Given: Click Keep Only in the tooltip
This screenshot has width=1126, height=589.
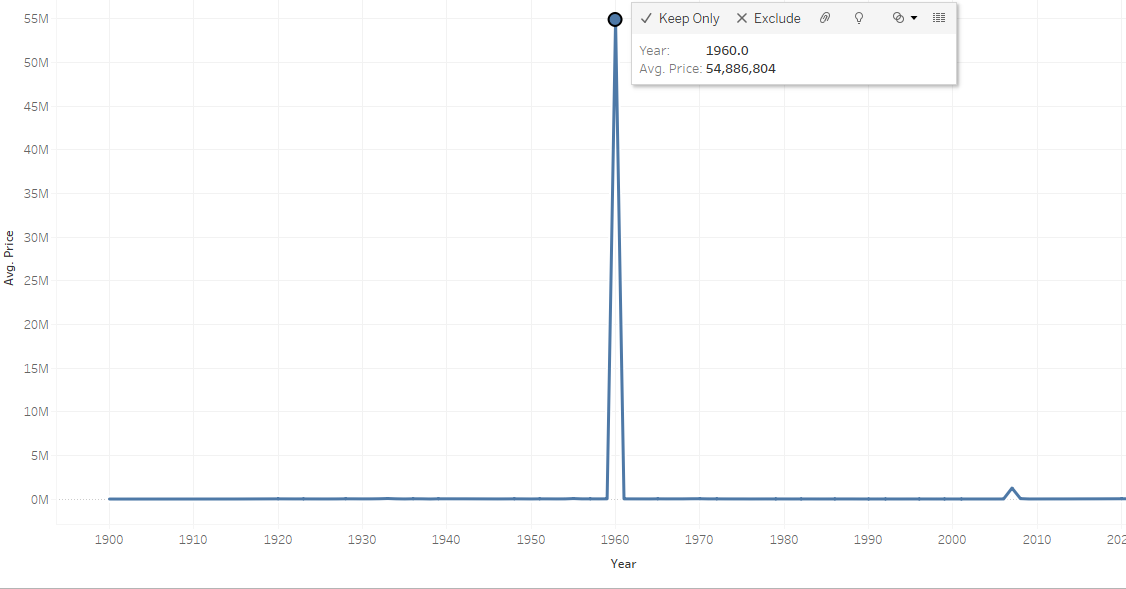Looking at the screenshot, I should pyautogui.click(x=680, y=19).
